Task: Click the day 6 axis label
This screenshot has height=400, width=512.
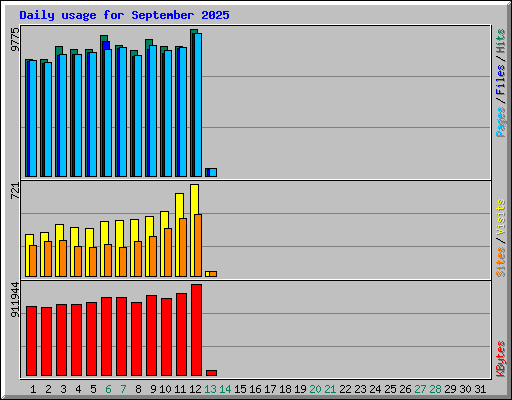Action: (108, 389)
